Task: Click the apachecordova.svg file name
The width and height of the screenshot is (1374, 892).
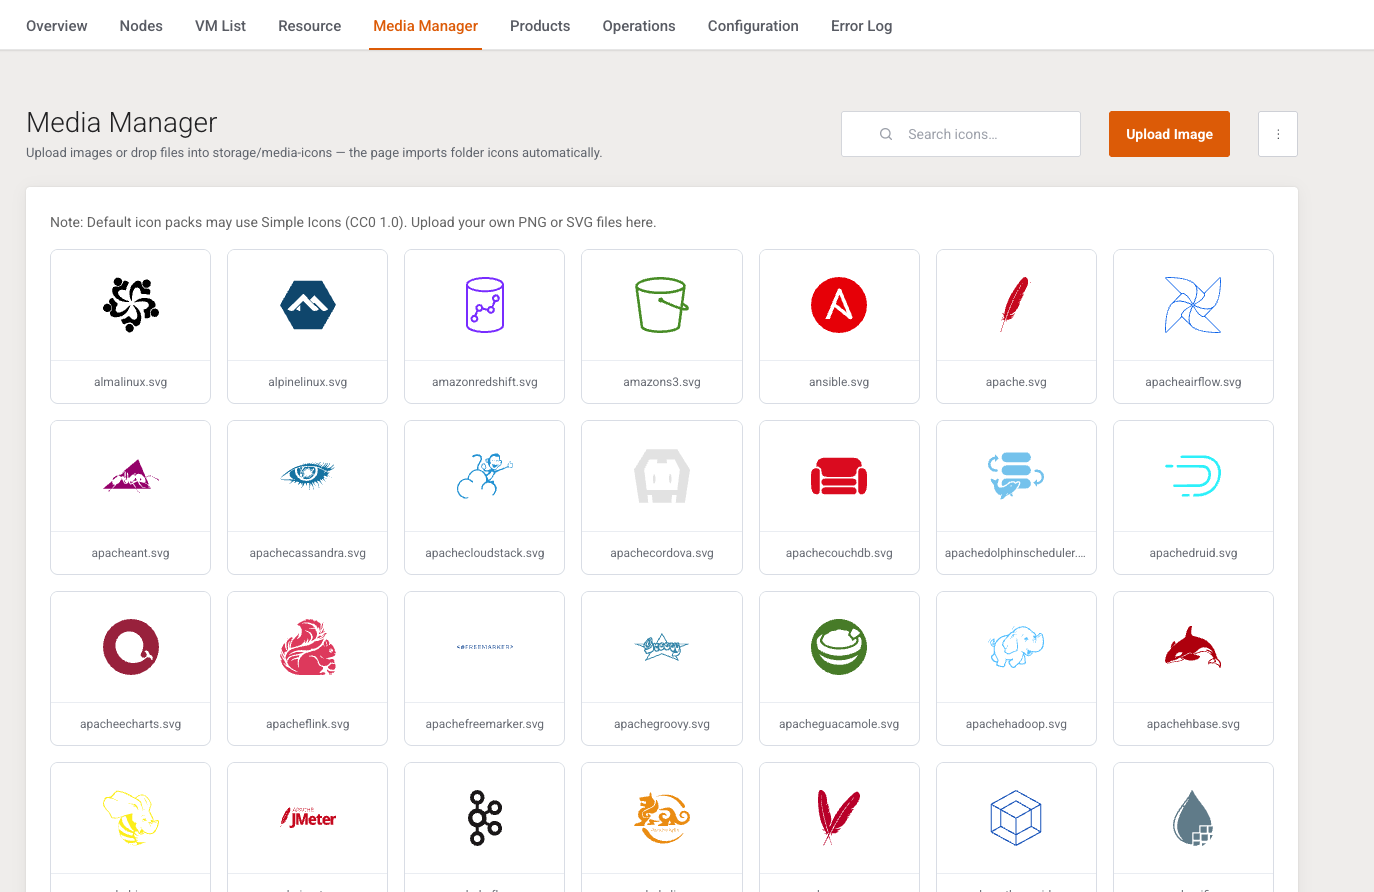Action: (662, 553)
